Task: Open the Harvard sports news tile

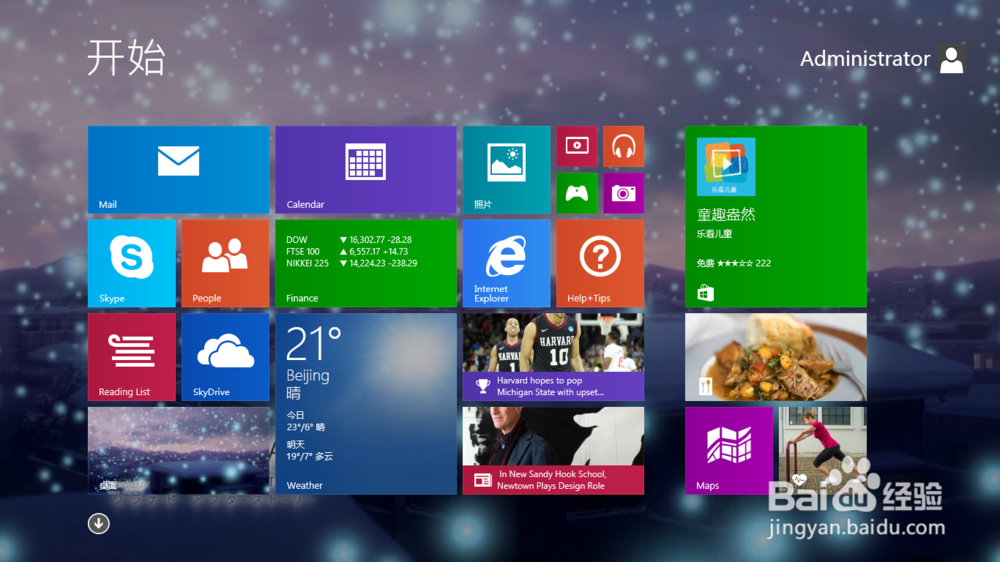Action: pos(554,357)
